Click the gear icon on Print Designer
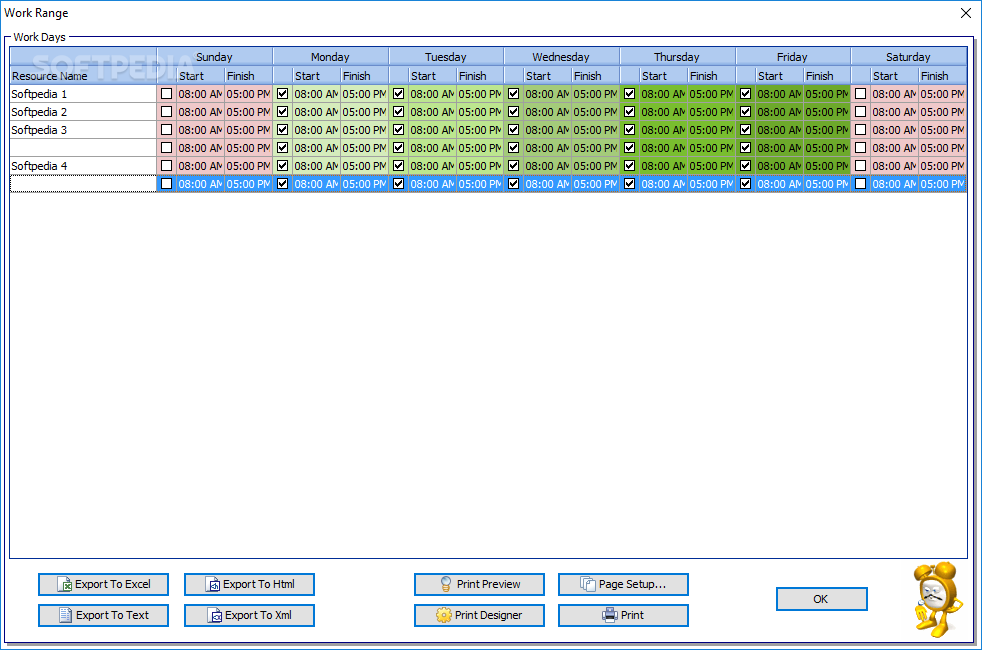Image resolution: width=982 pixels, height=650 pixels. tap(443, 615)
